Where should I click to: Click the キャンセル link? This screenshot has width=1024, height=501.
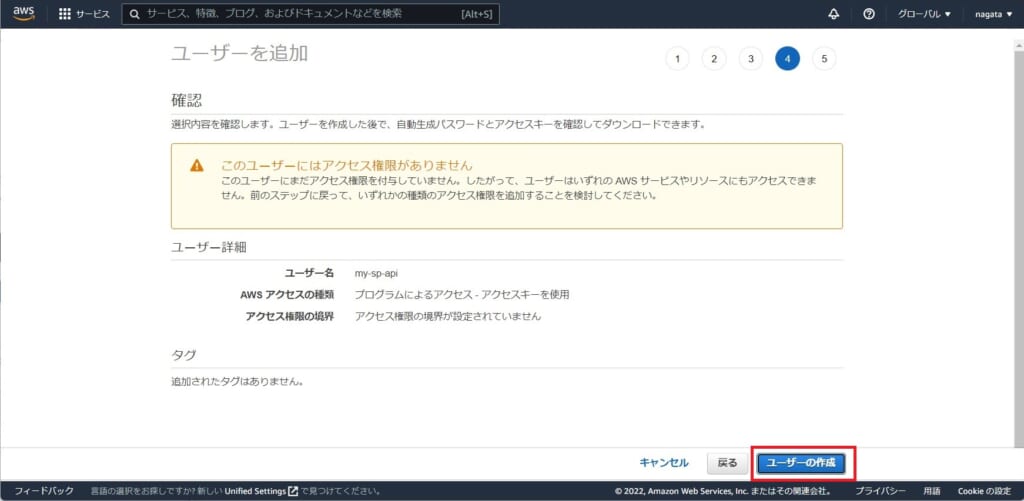664,462
